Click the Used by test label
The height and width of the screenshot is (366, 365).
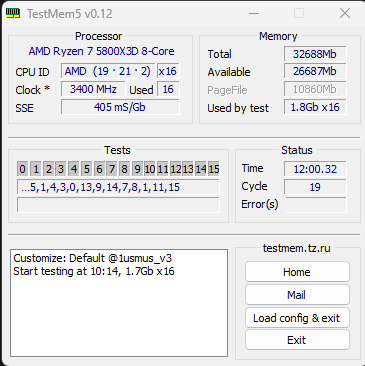pyautogui.click(x=238, y=108)
